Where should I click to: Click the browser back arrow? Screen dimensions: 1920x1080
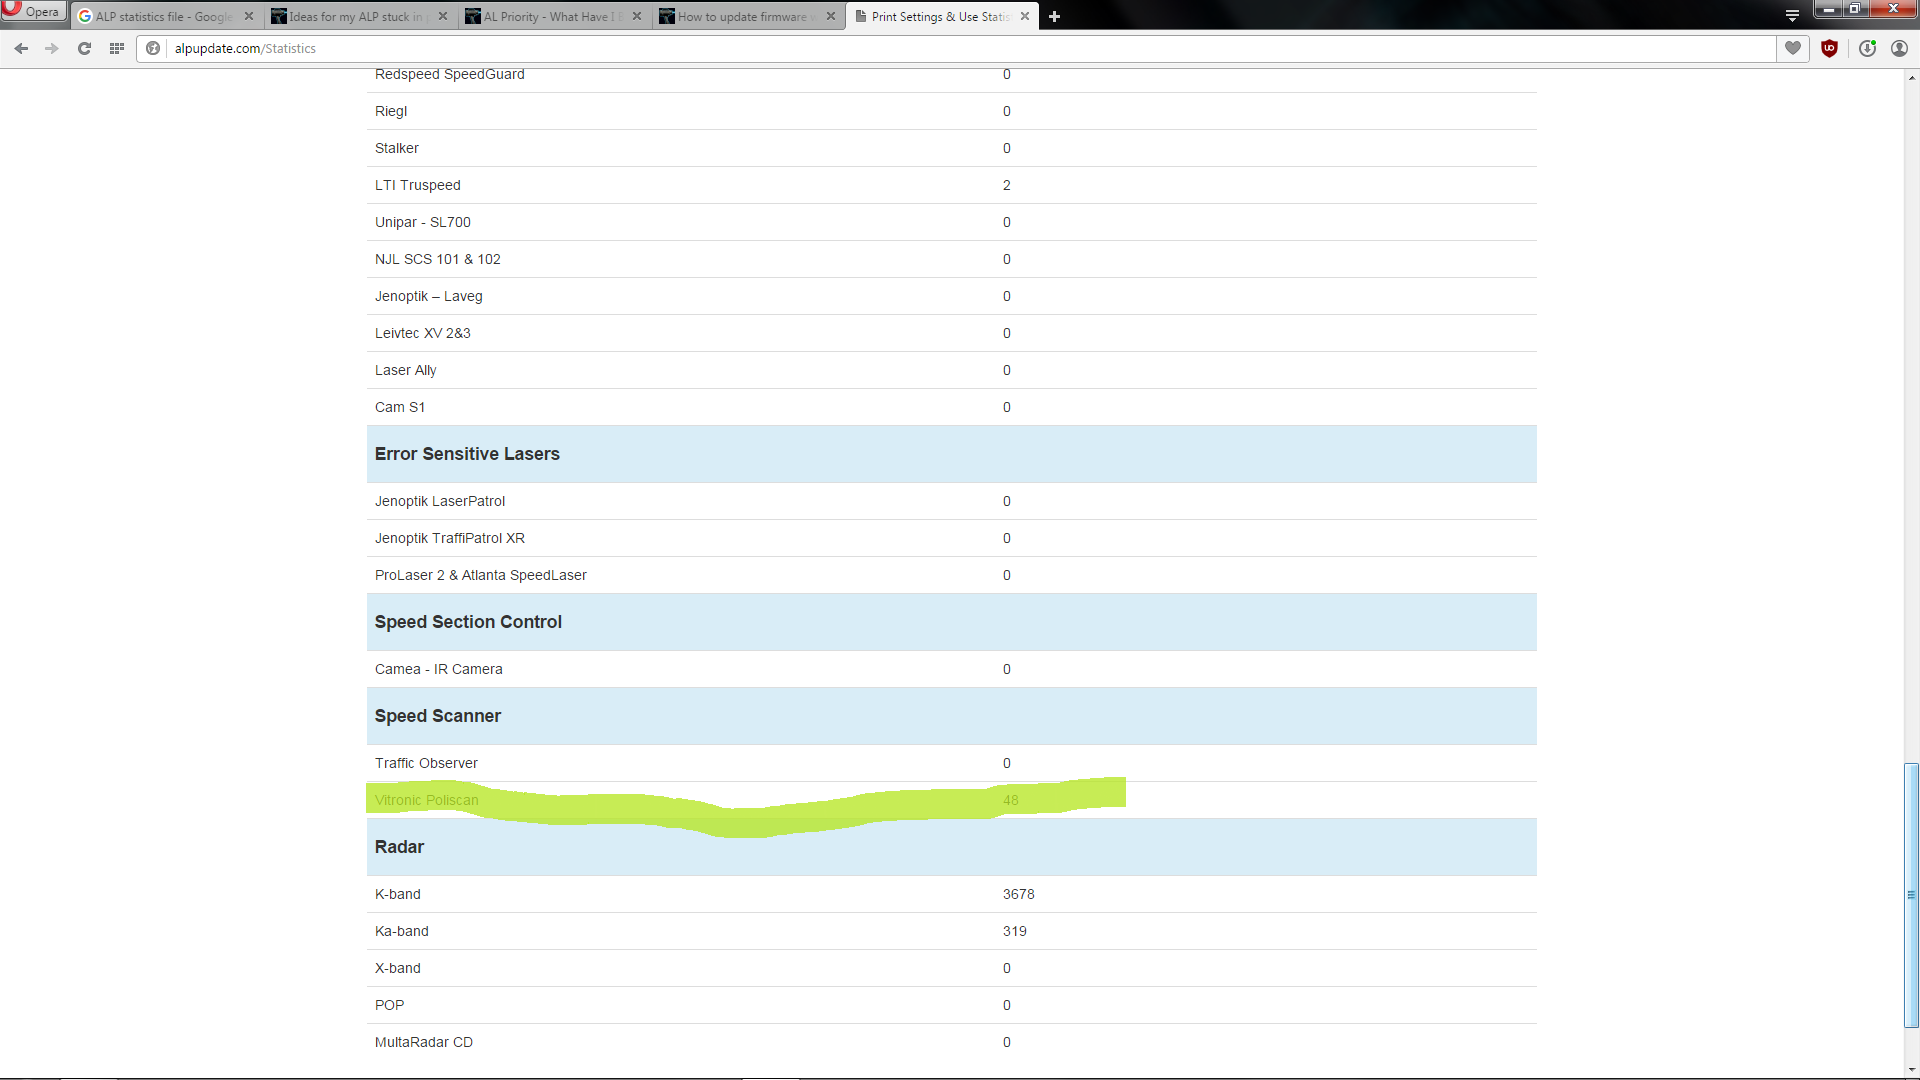click(x=21, y=48)
